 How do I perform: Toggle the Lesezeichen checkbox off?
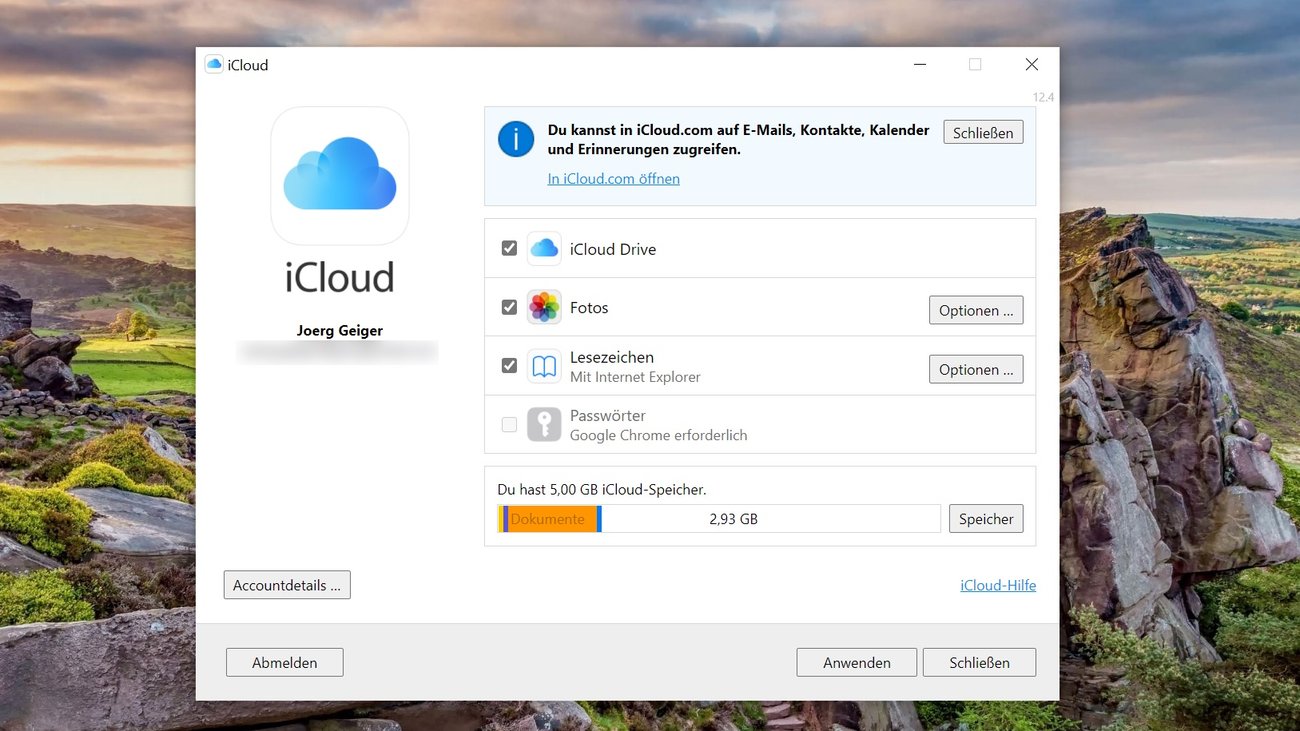(509, 366)
